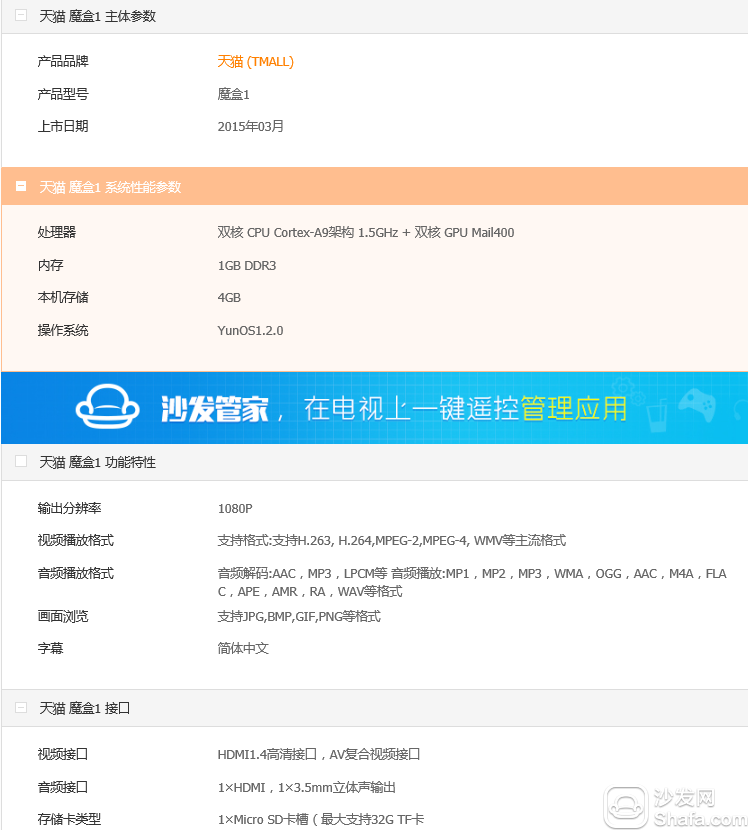The image size is (748, 830).
Task: Click the 魔盒1 model value
Action: [233, 94]
